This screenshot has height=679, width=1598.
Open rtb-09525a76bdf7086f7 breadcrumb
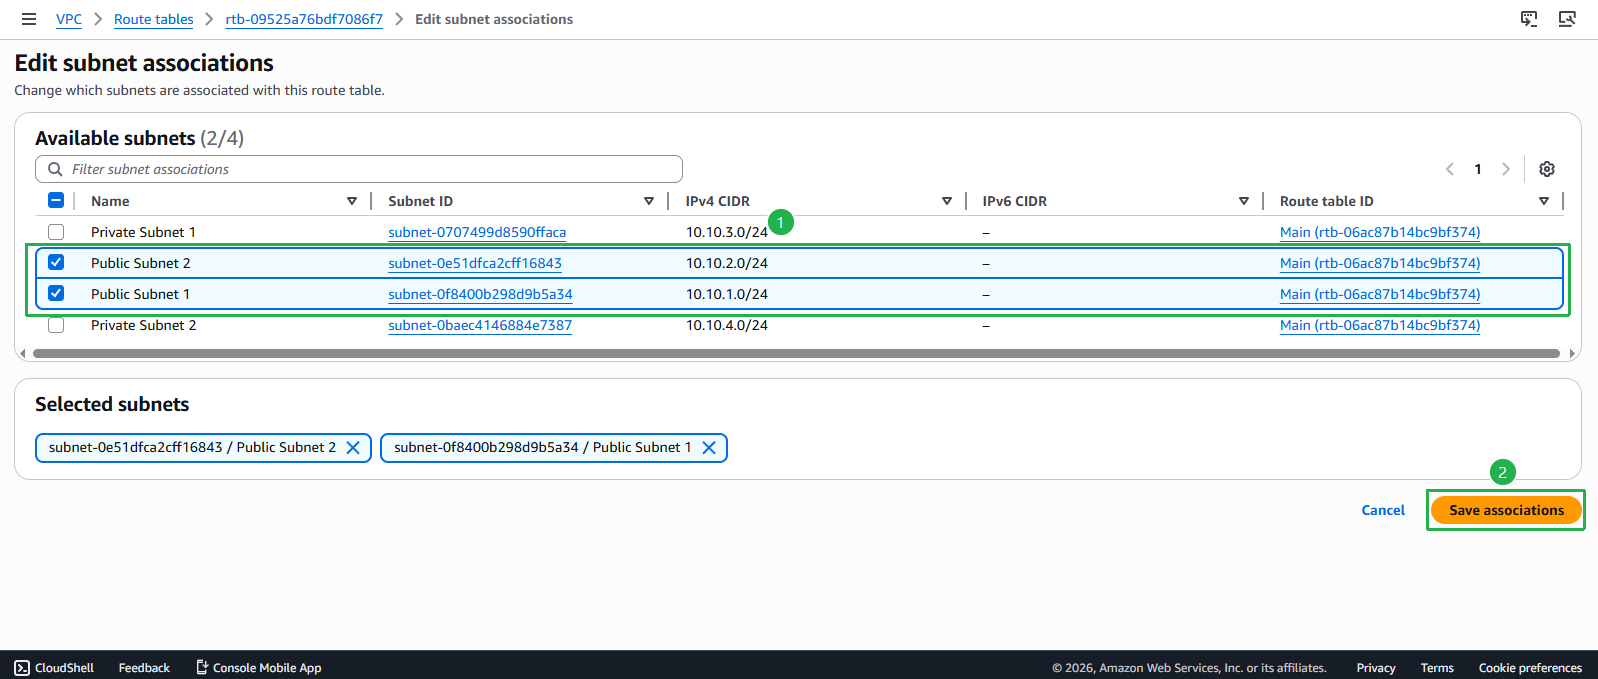click(304, 19)
